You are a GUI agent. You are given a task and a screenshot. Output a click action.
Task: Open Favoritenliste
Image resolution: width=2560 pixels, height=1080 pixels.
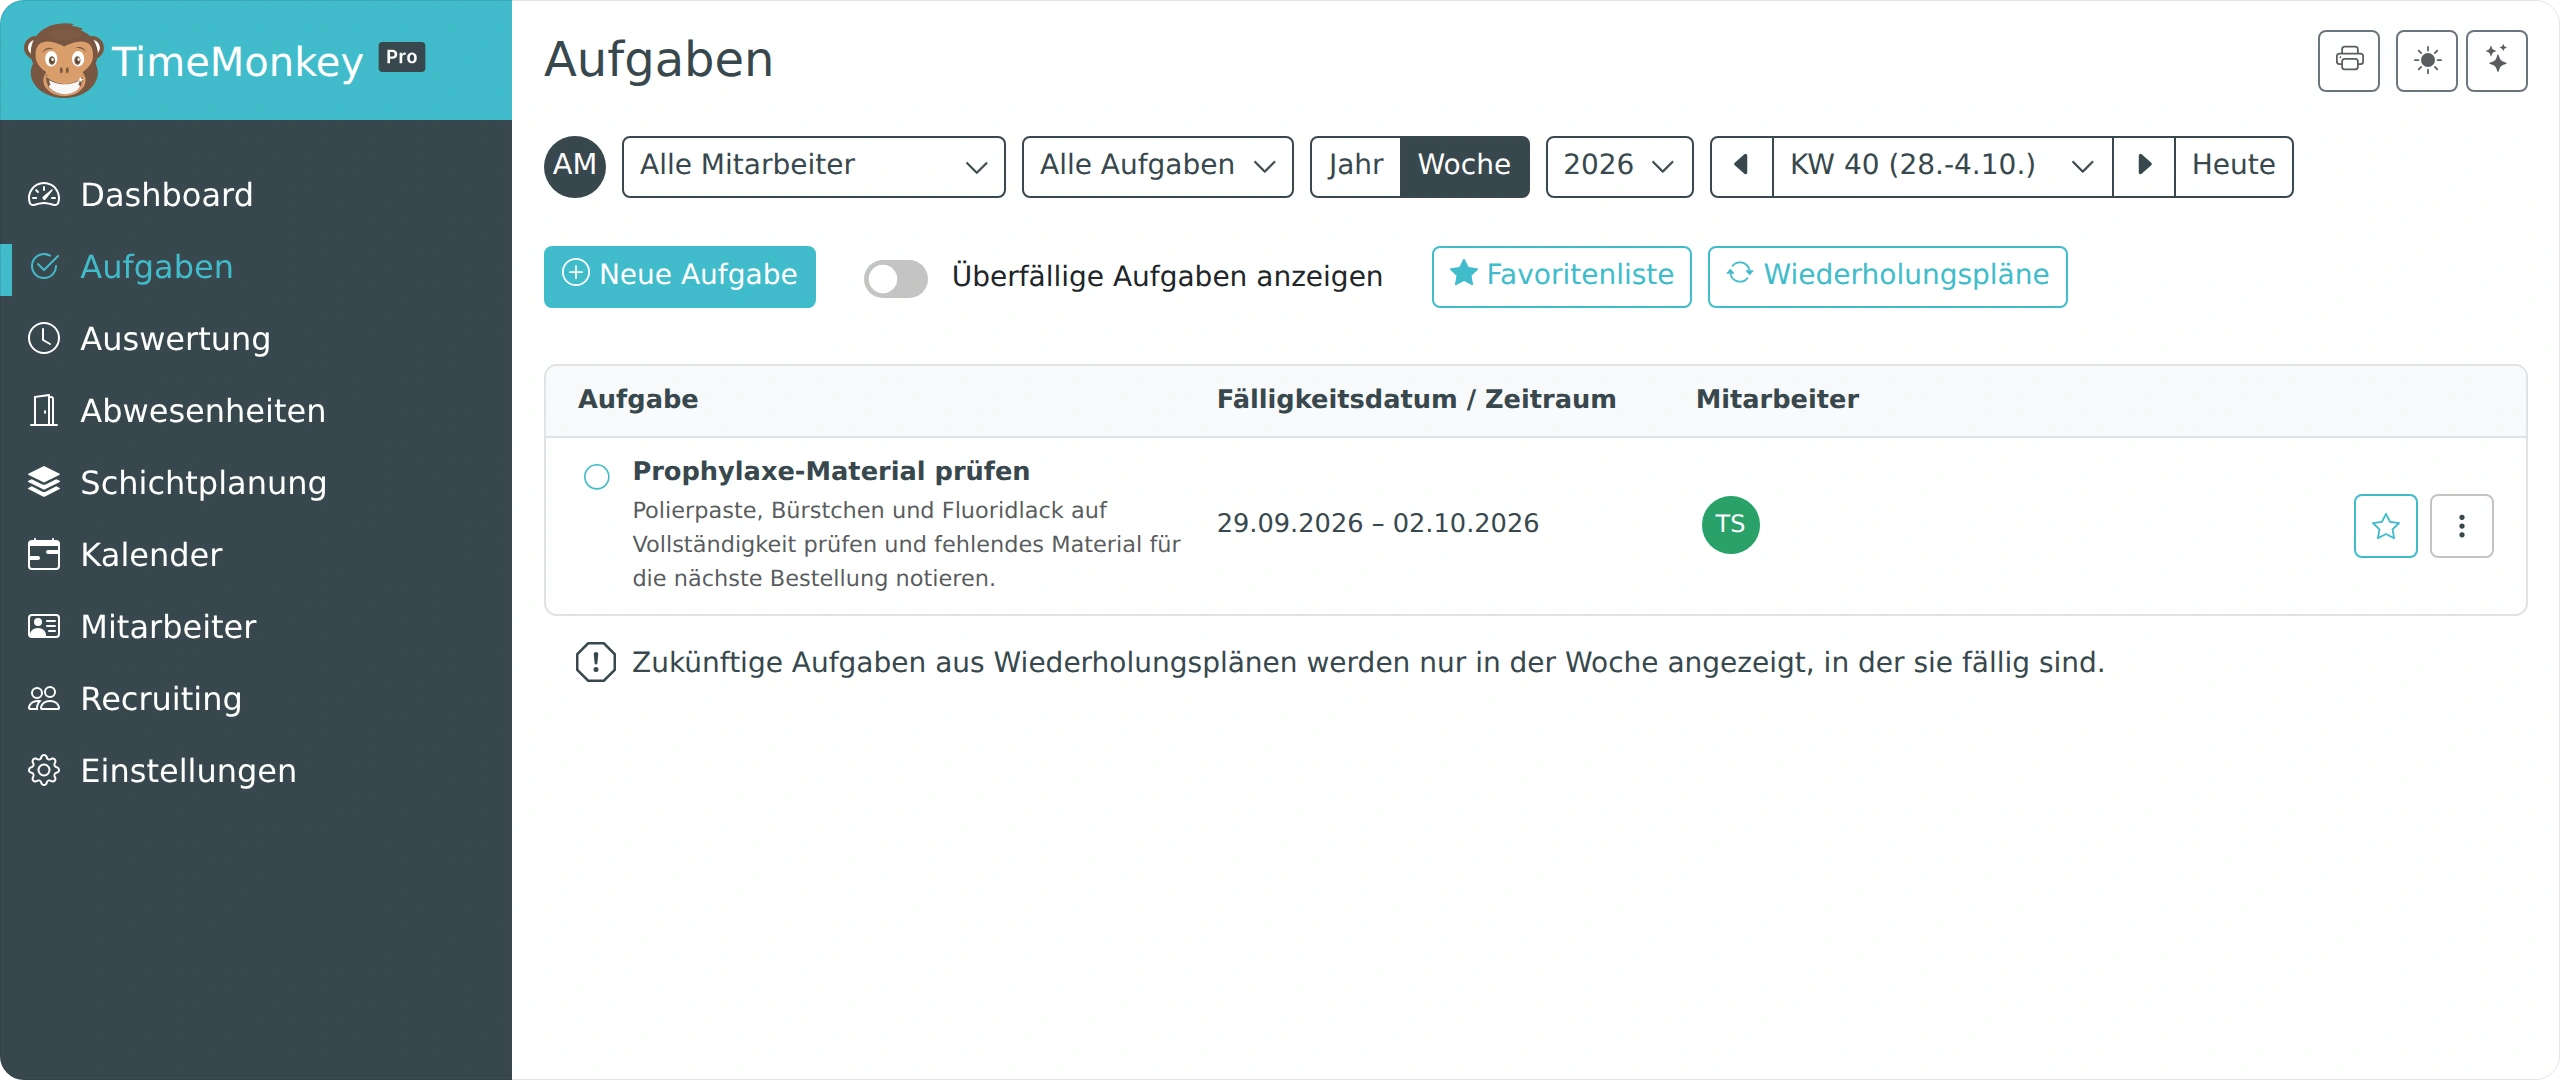click(1562, 276)
